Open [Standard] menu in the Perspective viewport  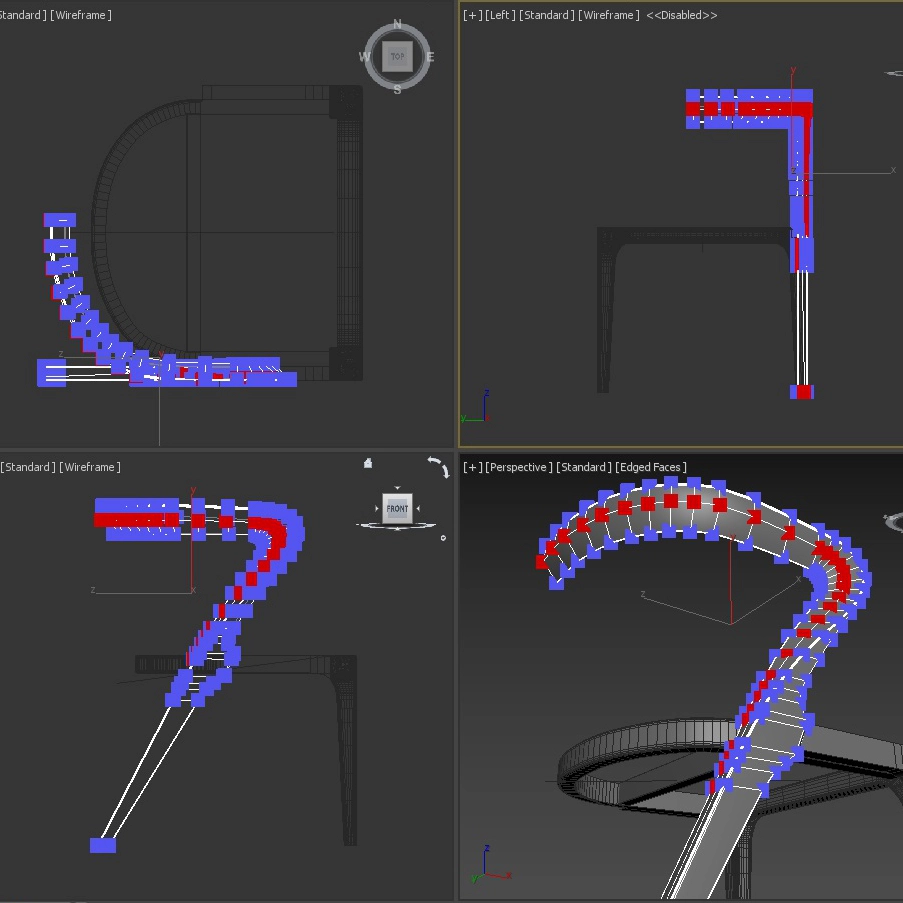click(584, 467)
